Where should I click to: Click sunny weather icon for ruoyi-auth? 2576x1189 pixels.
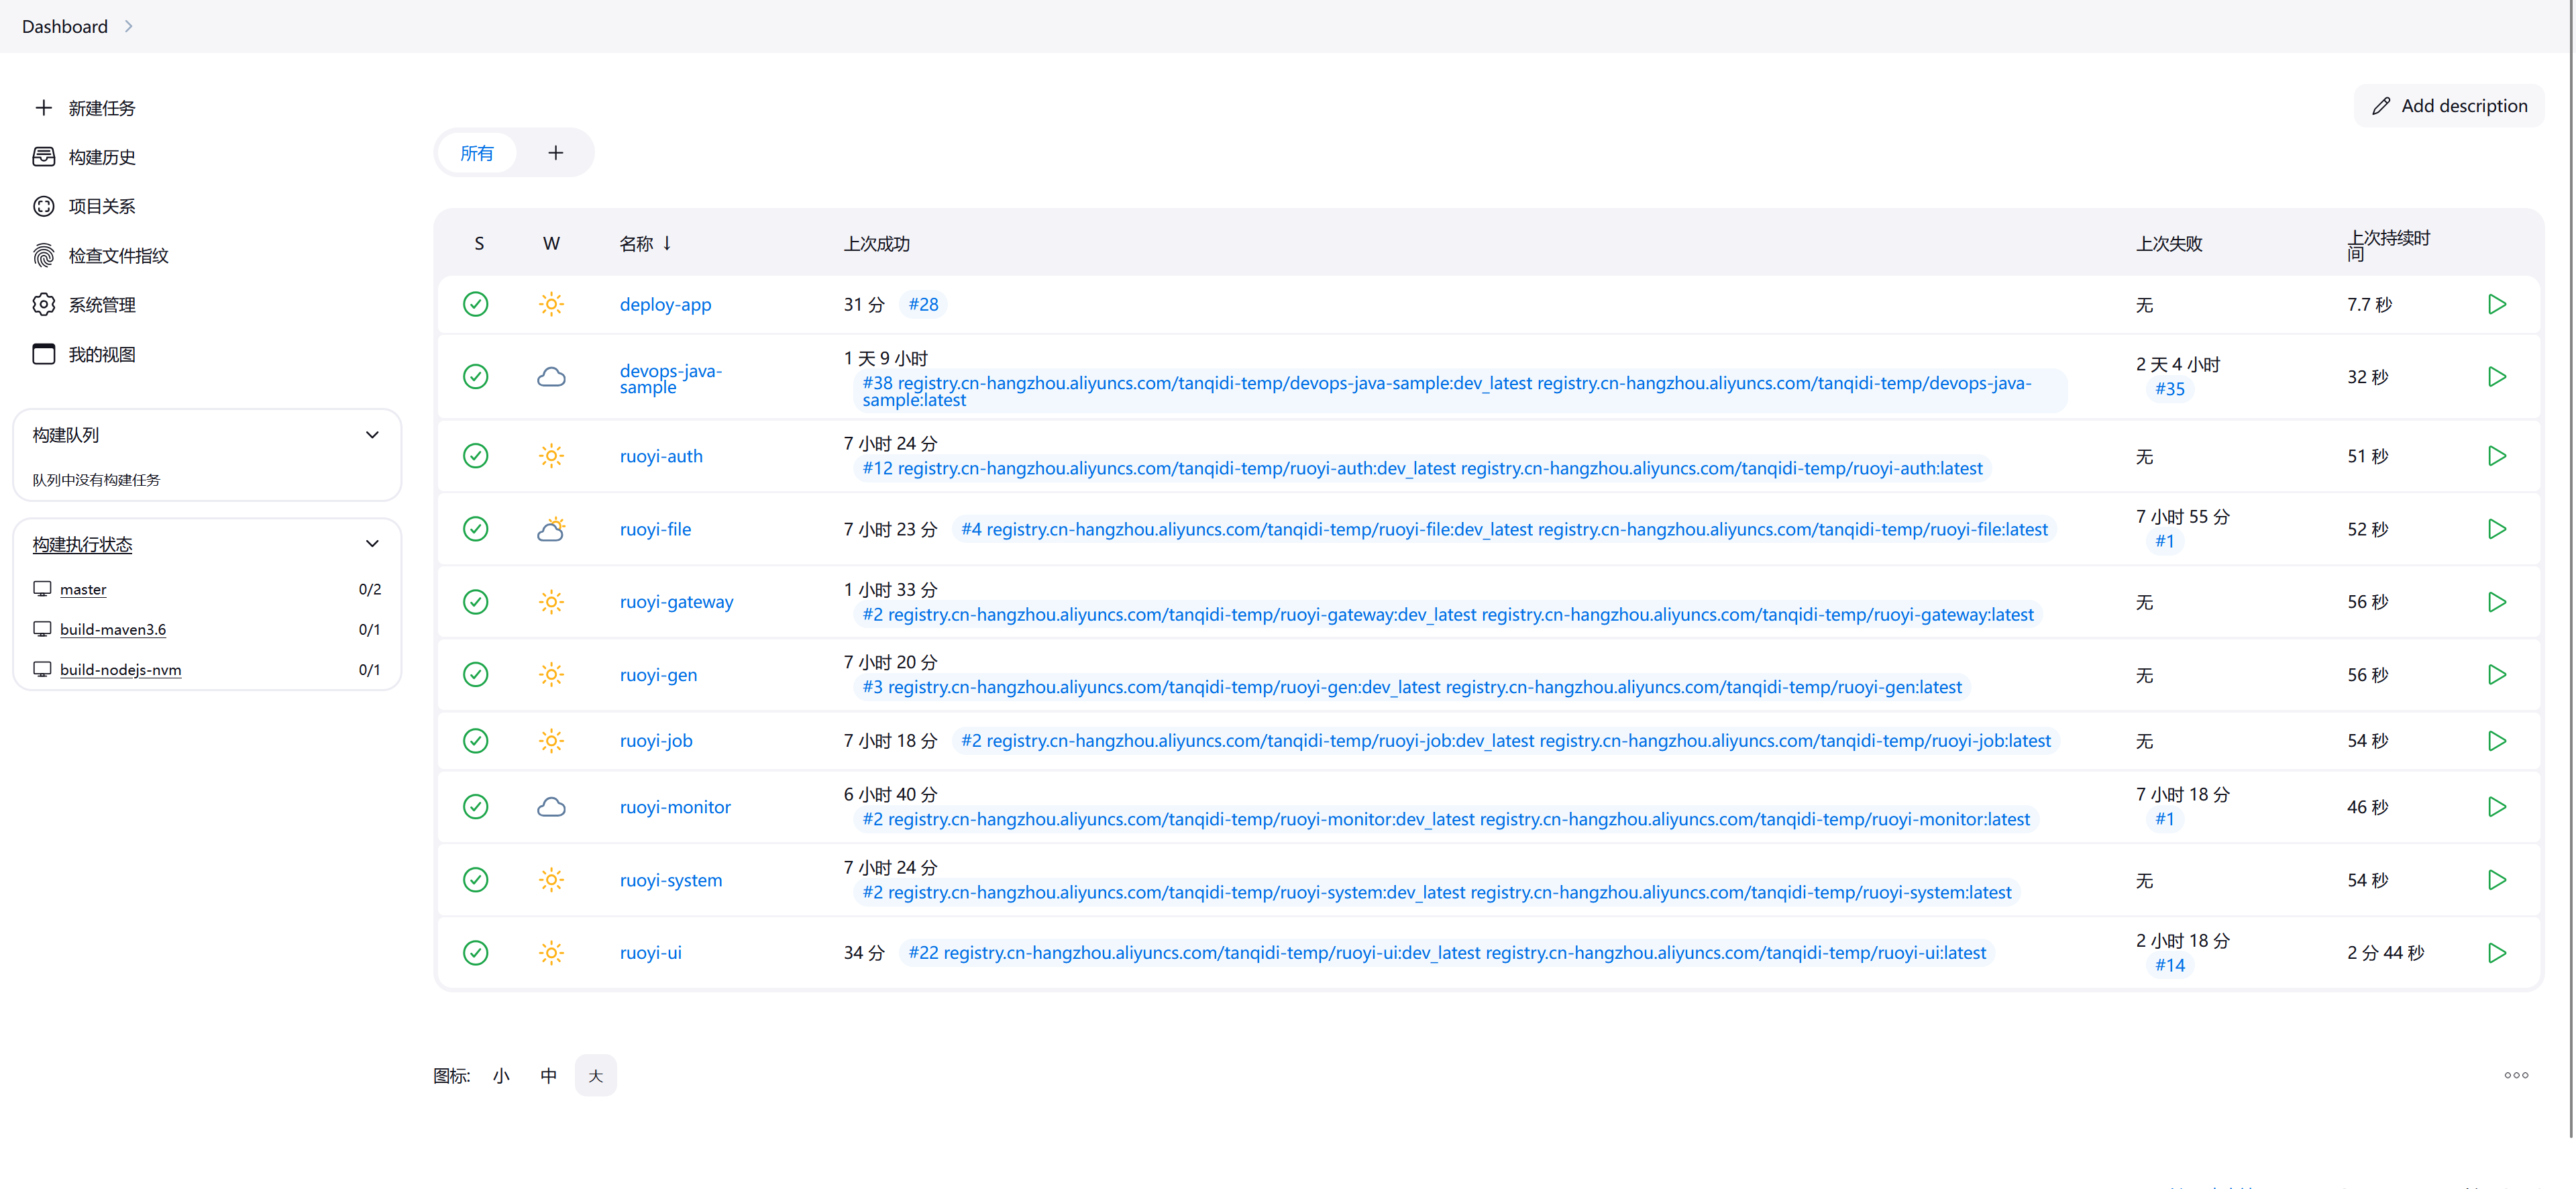click(x=551, y=456)
